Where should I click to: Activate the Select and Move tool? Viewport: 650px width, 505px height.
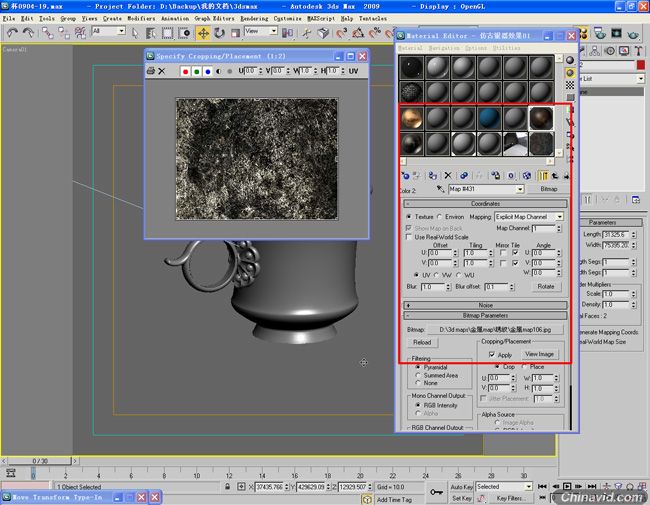[x=203, y=33]
